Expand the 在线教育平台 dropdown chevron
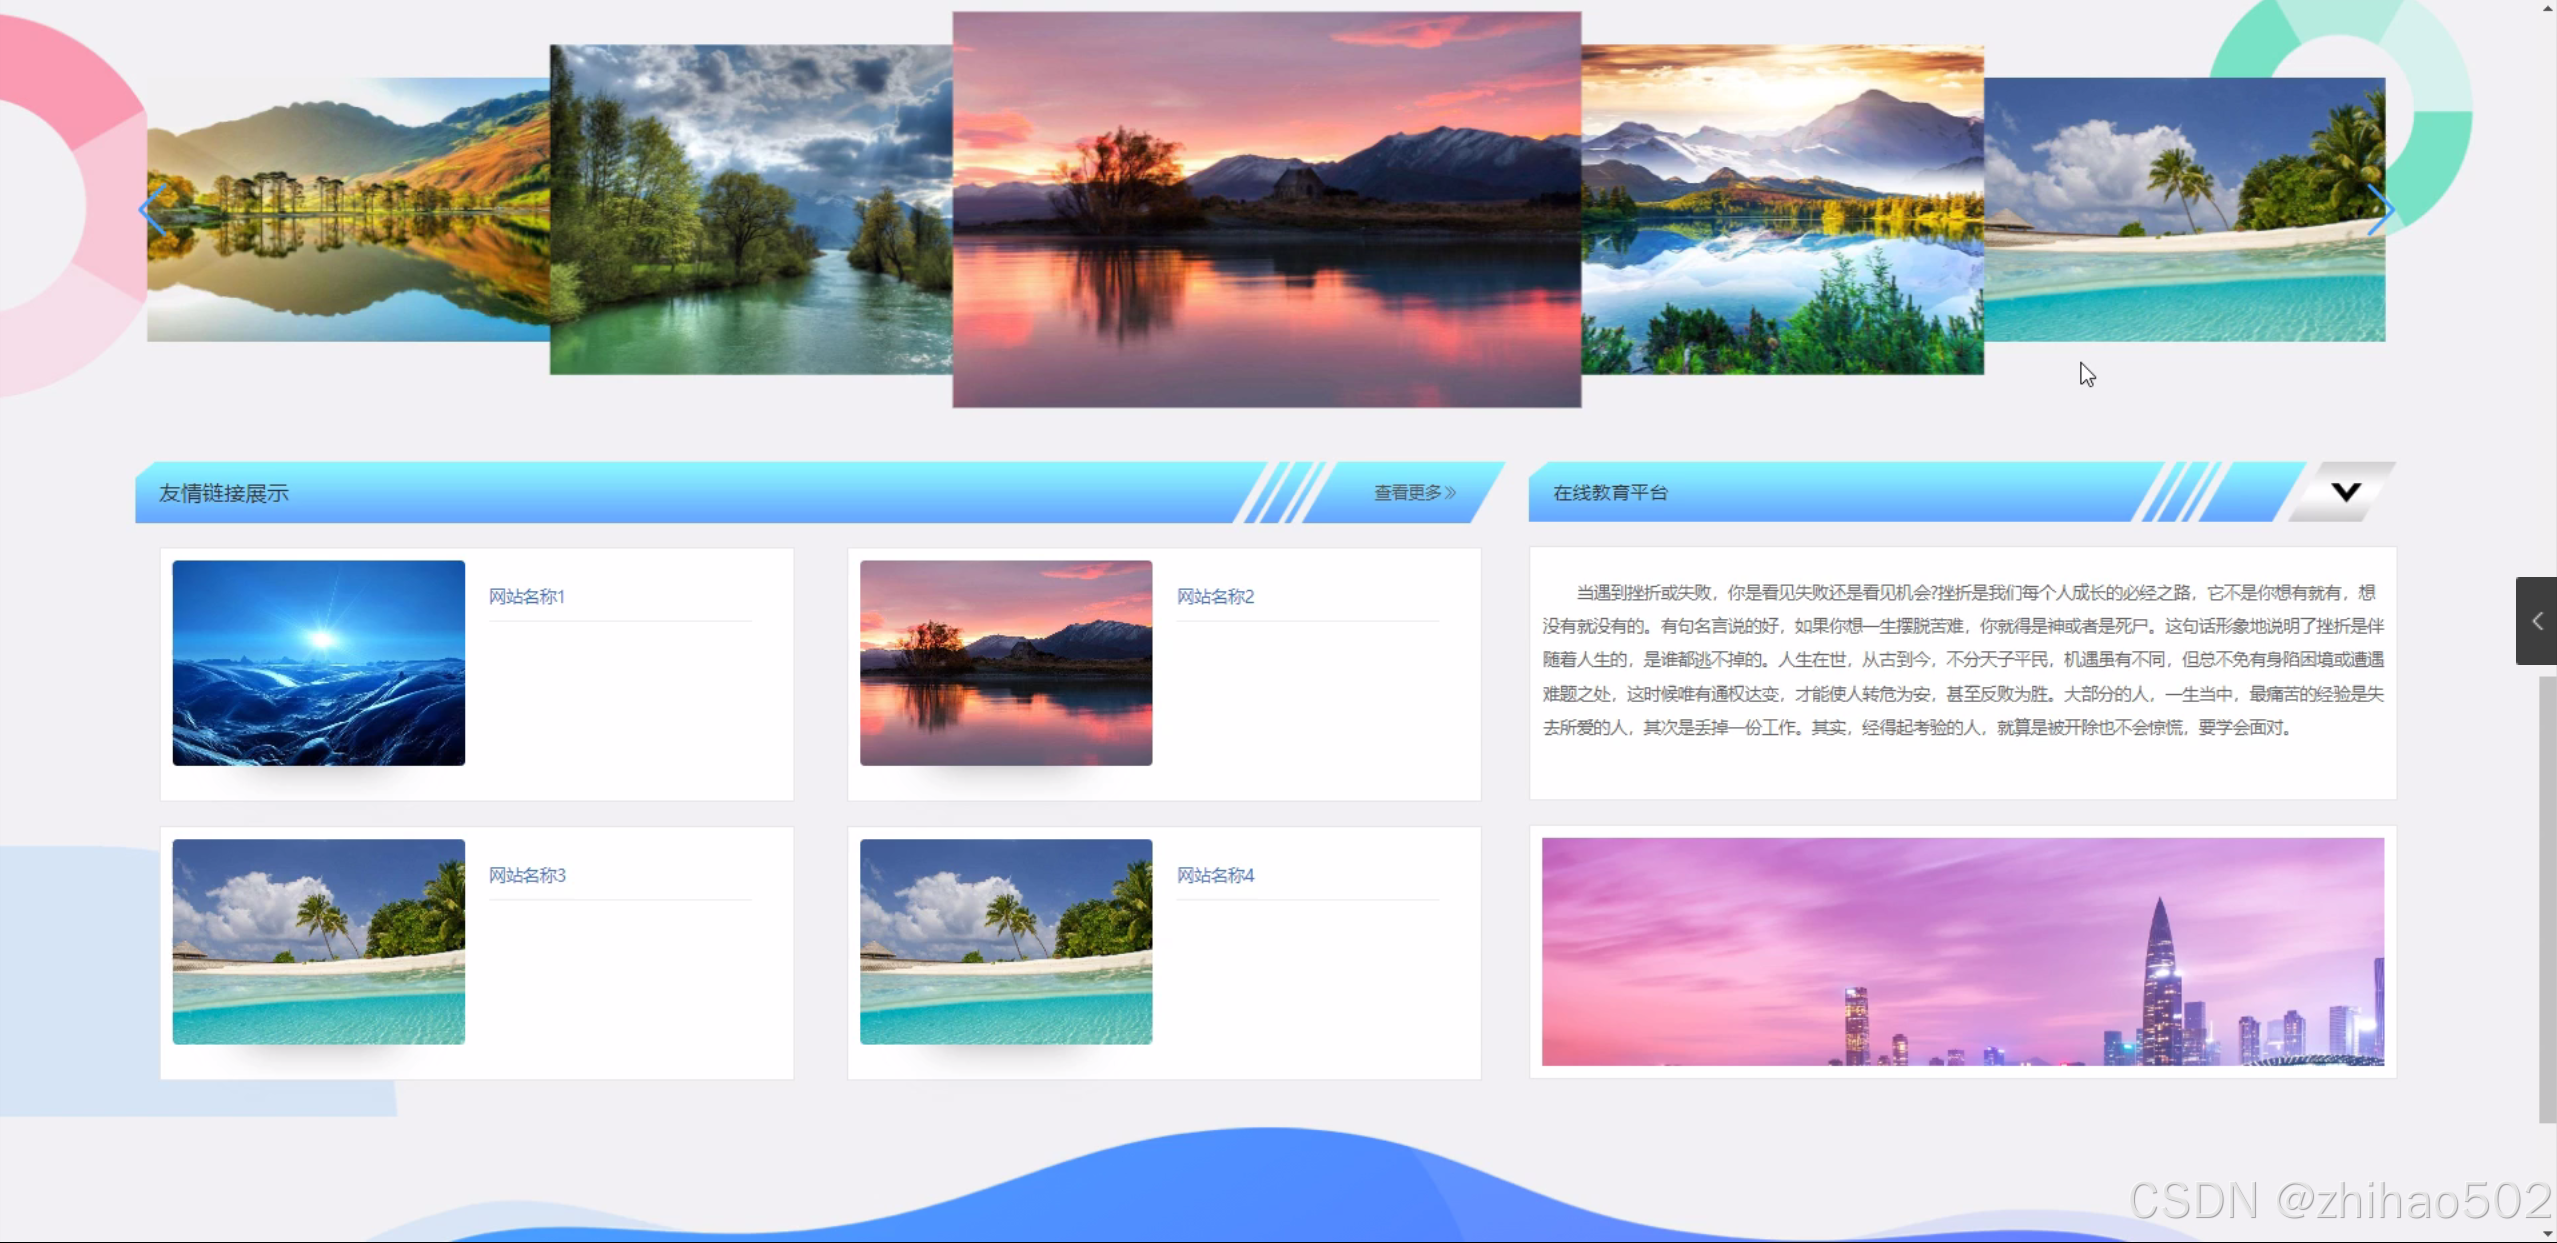Screen dimensions: 2557x1243 [2345, 492]
